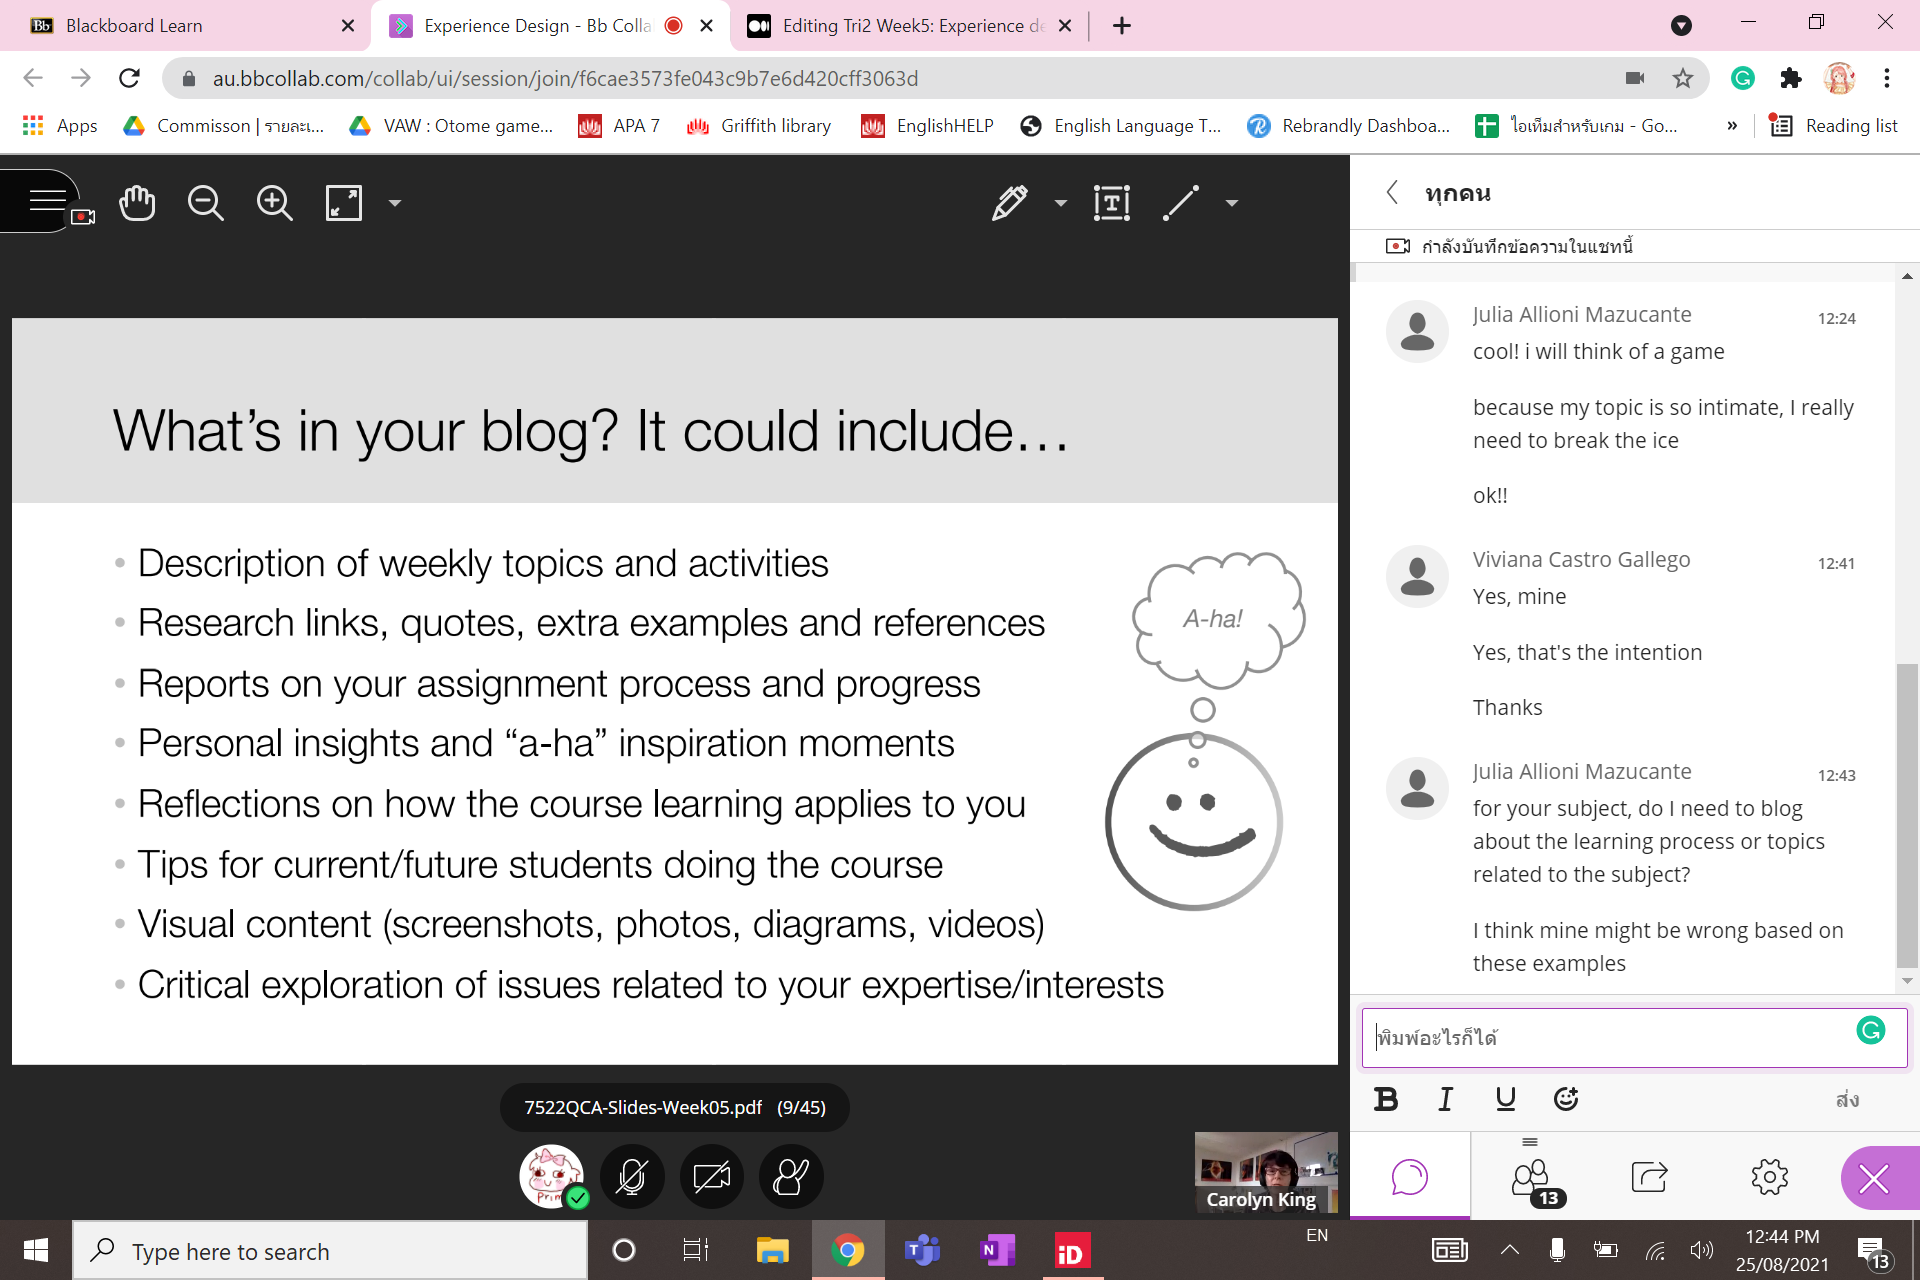Open the emoji picker in chat
This screenshot has height=1280, width=1920.
coord(1565,1099)
